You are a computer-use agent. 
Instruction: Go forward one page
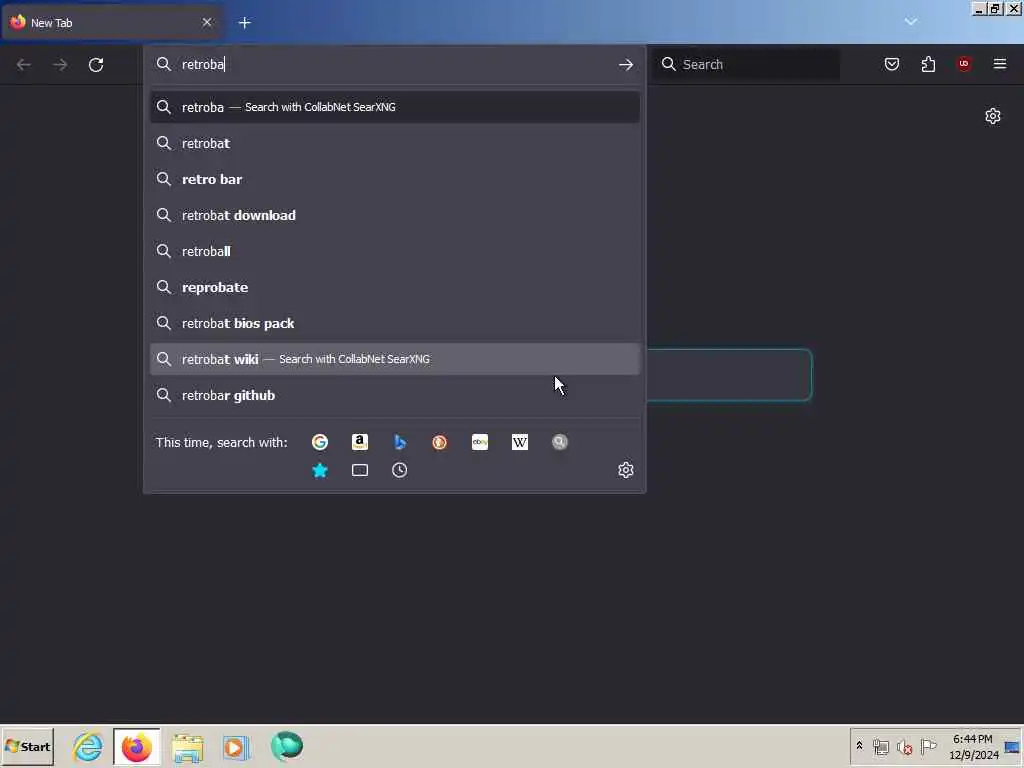(60, 64)
